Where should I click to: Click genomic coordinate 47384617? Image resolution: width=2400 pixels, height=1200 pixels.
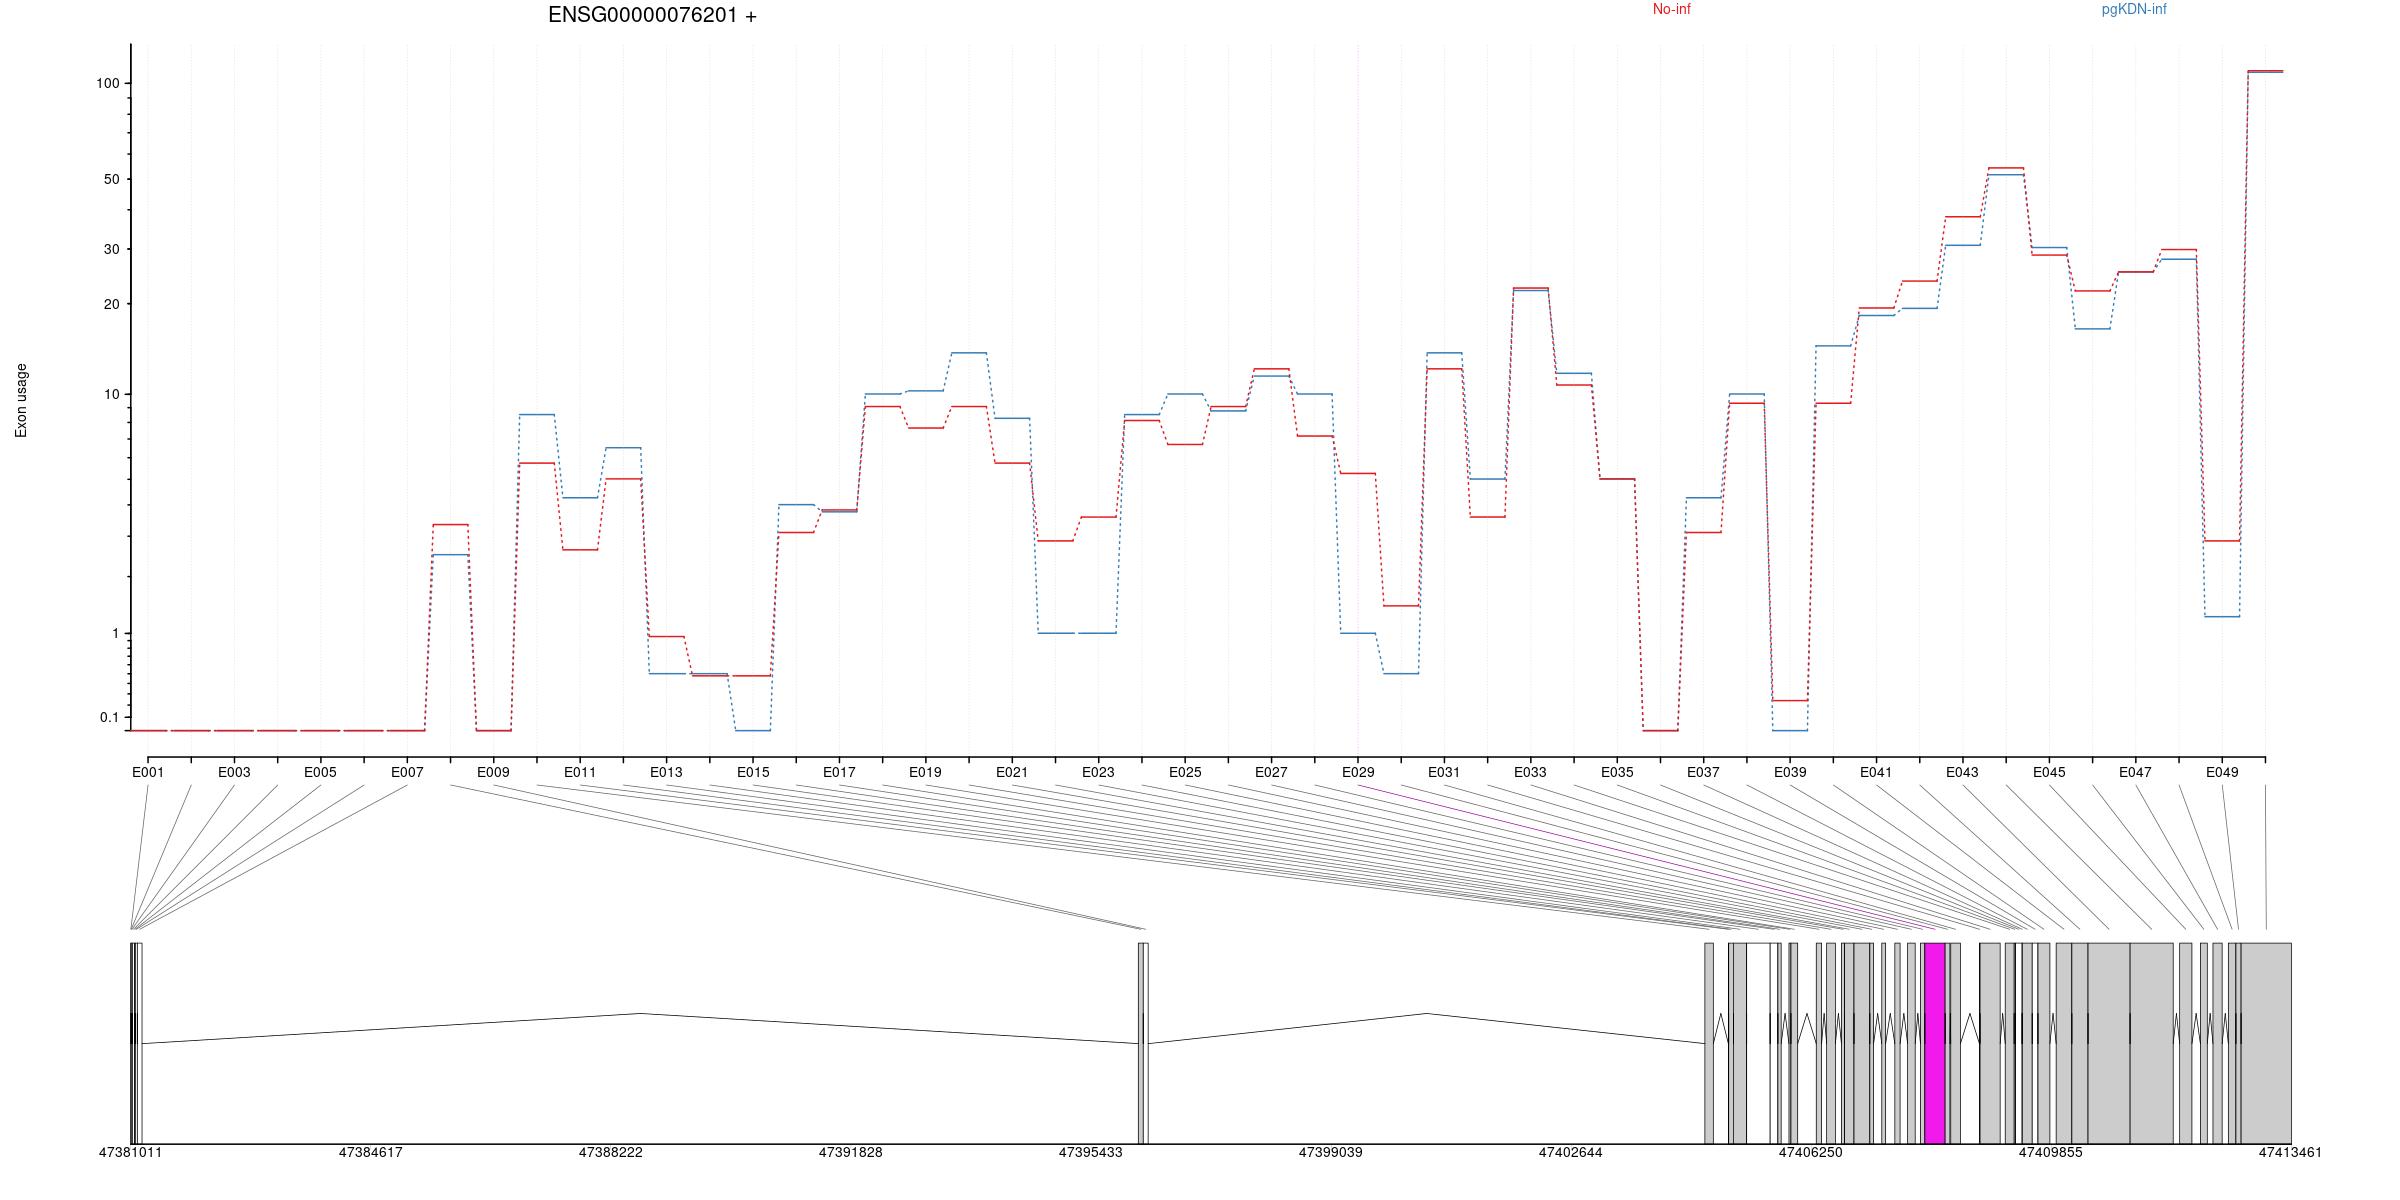coord(370,1153)
